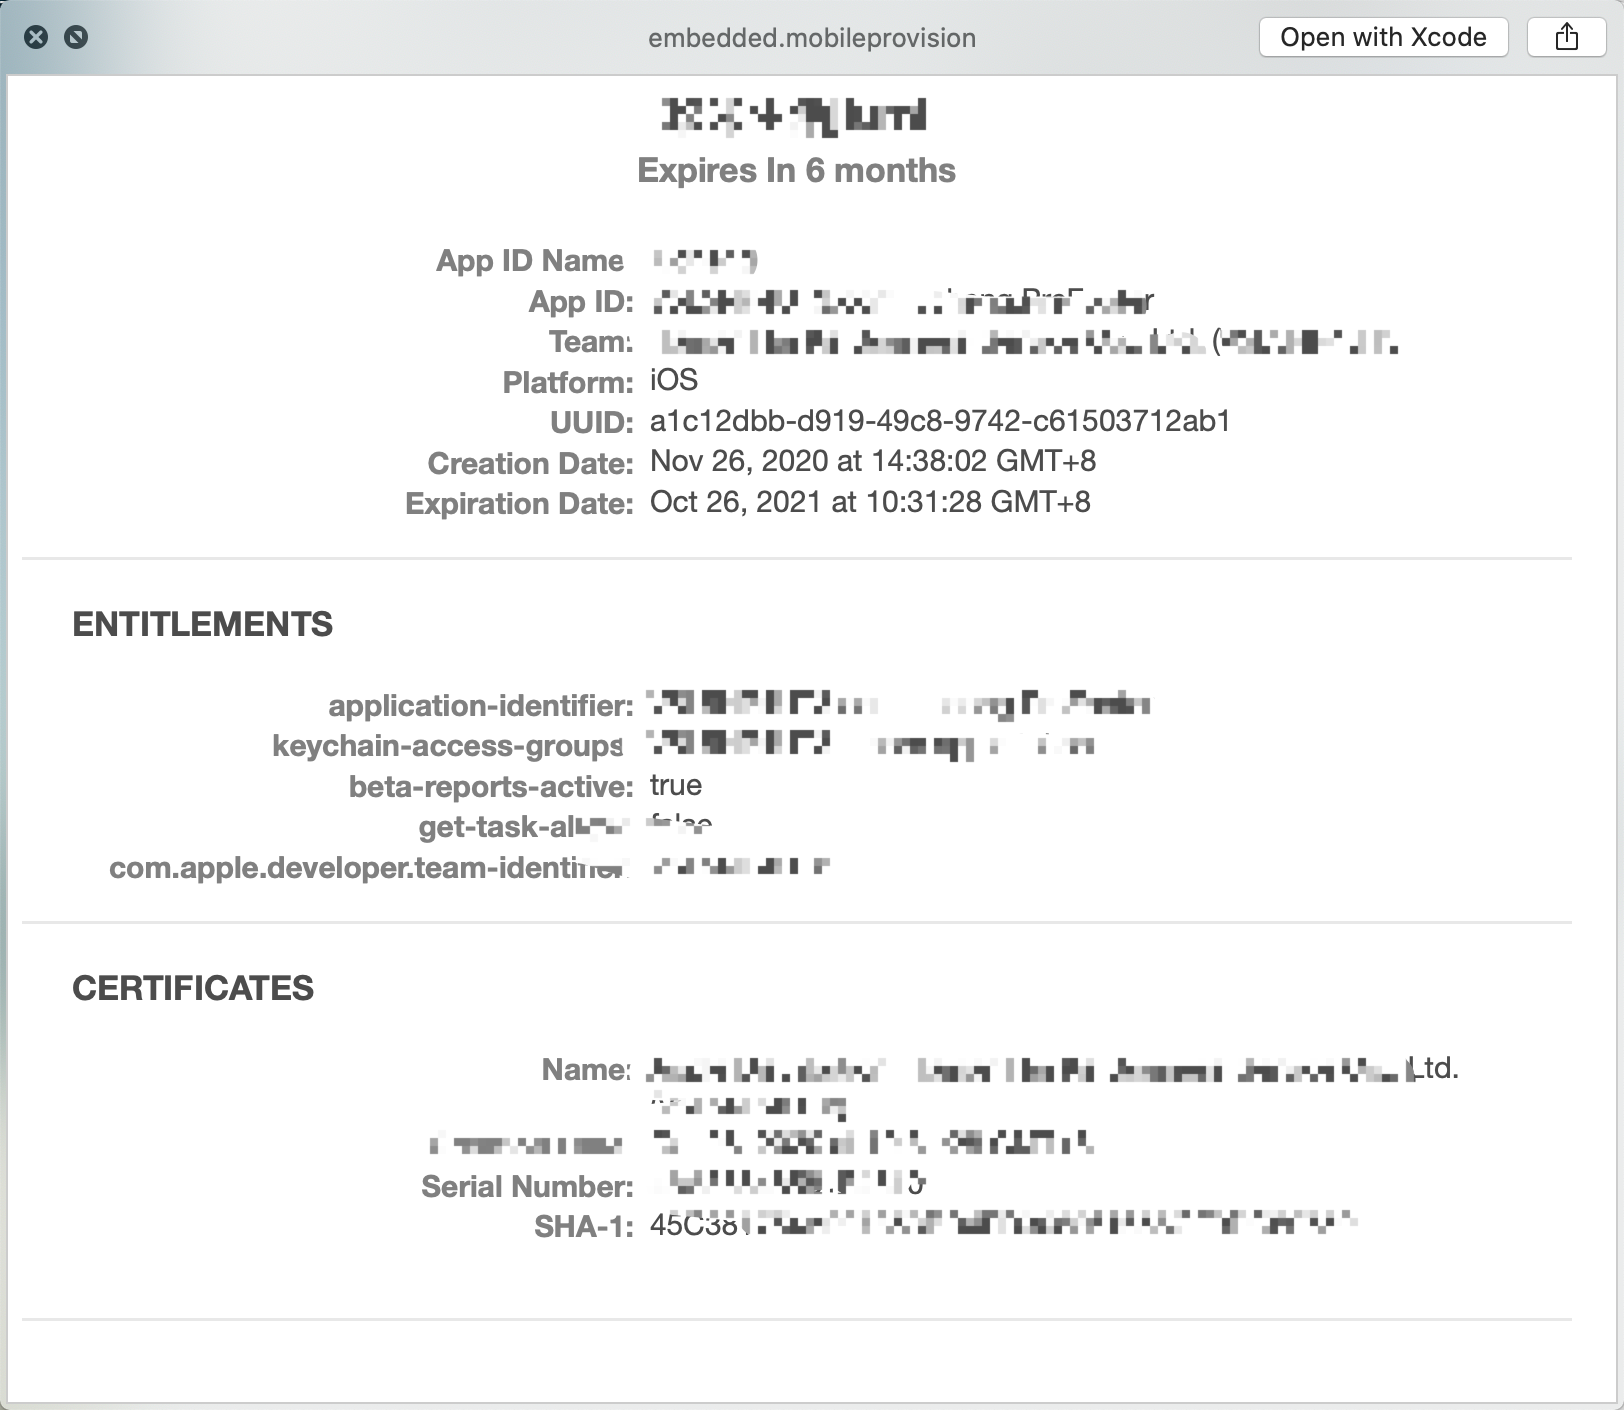
Task: Click the application-identifier entitlement label
Action: tap(481, 703)
